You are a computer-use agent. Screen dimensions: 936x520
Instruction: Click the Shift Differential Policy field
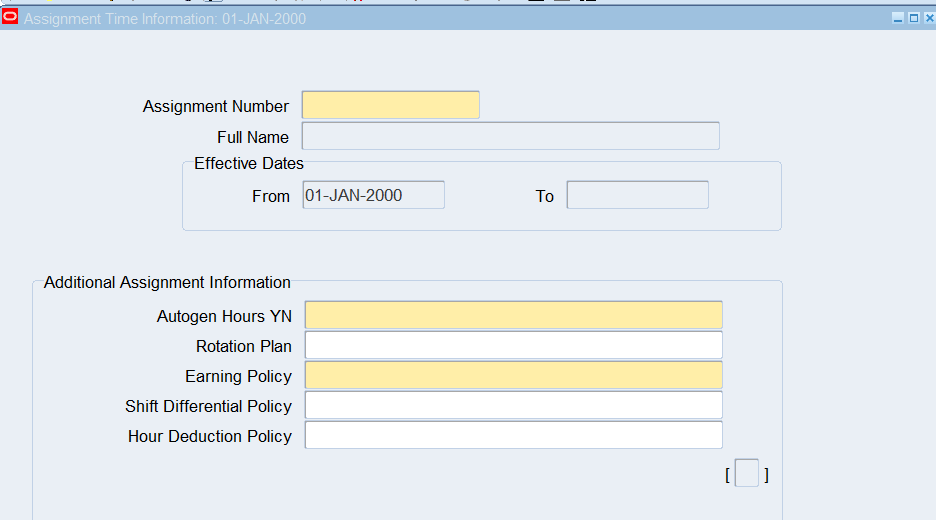tap(513, 405)
